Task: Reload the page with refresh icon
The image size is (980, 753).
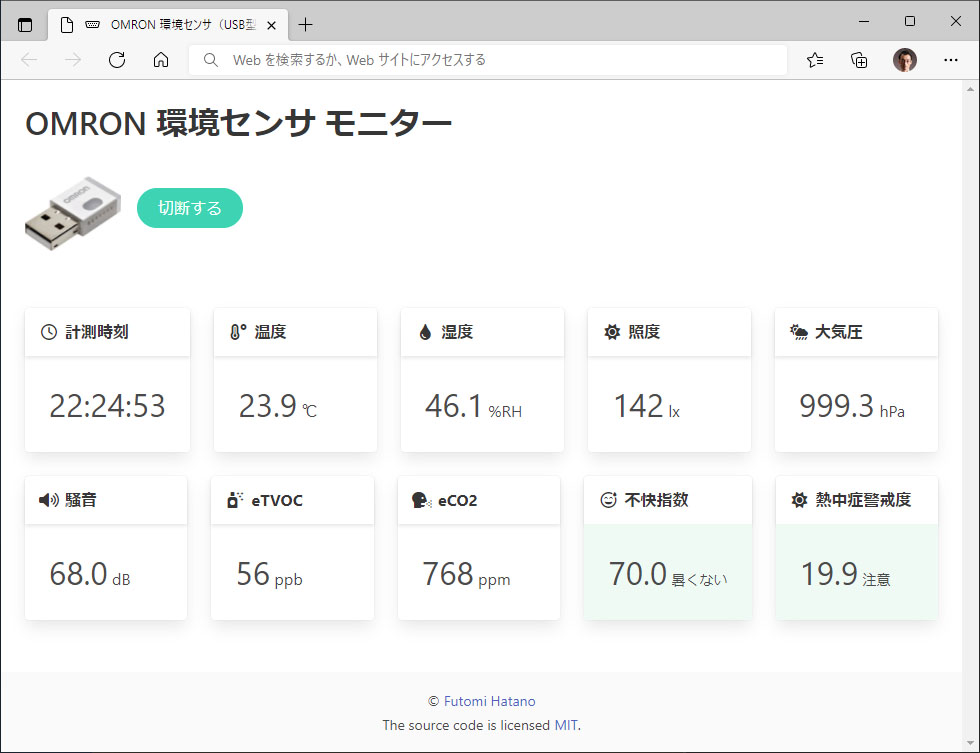Action: click(117, 60)
